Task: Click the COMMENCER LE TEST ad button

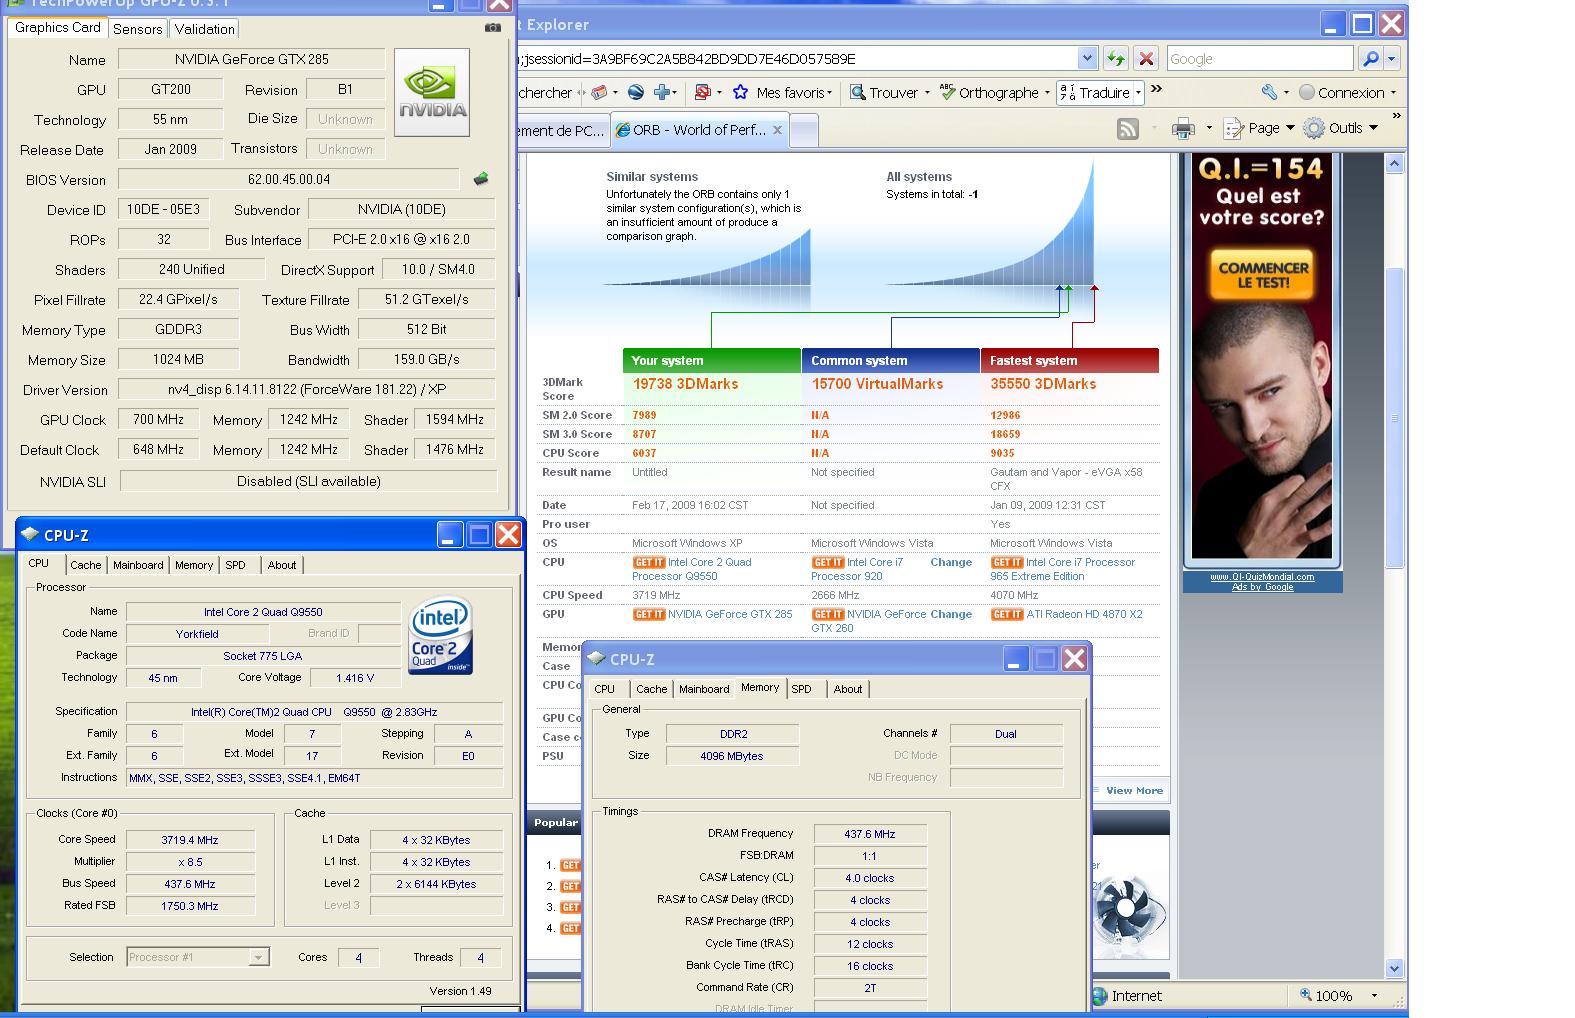Action: pyautogui.click(x=1263, y=275)
